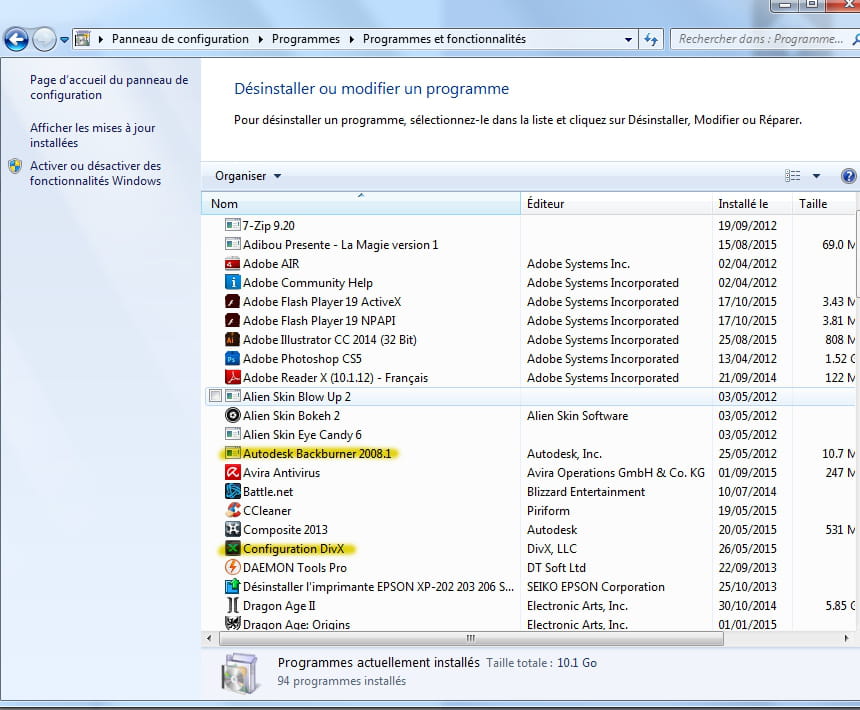Click the publisher Avira Operations GmbH & Co. KG
This screenshot has width=860, height=710.
616,473
